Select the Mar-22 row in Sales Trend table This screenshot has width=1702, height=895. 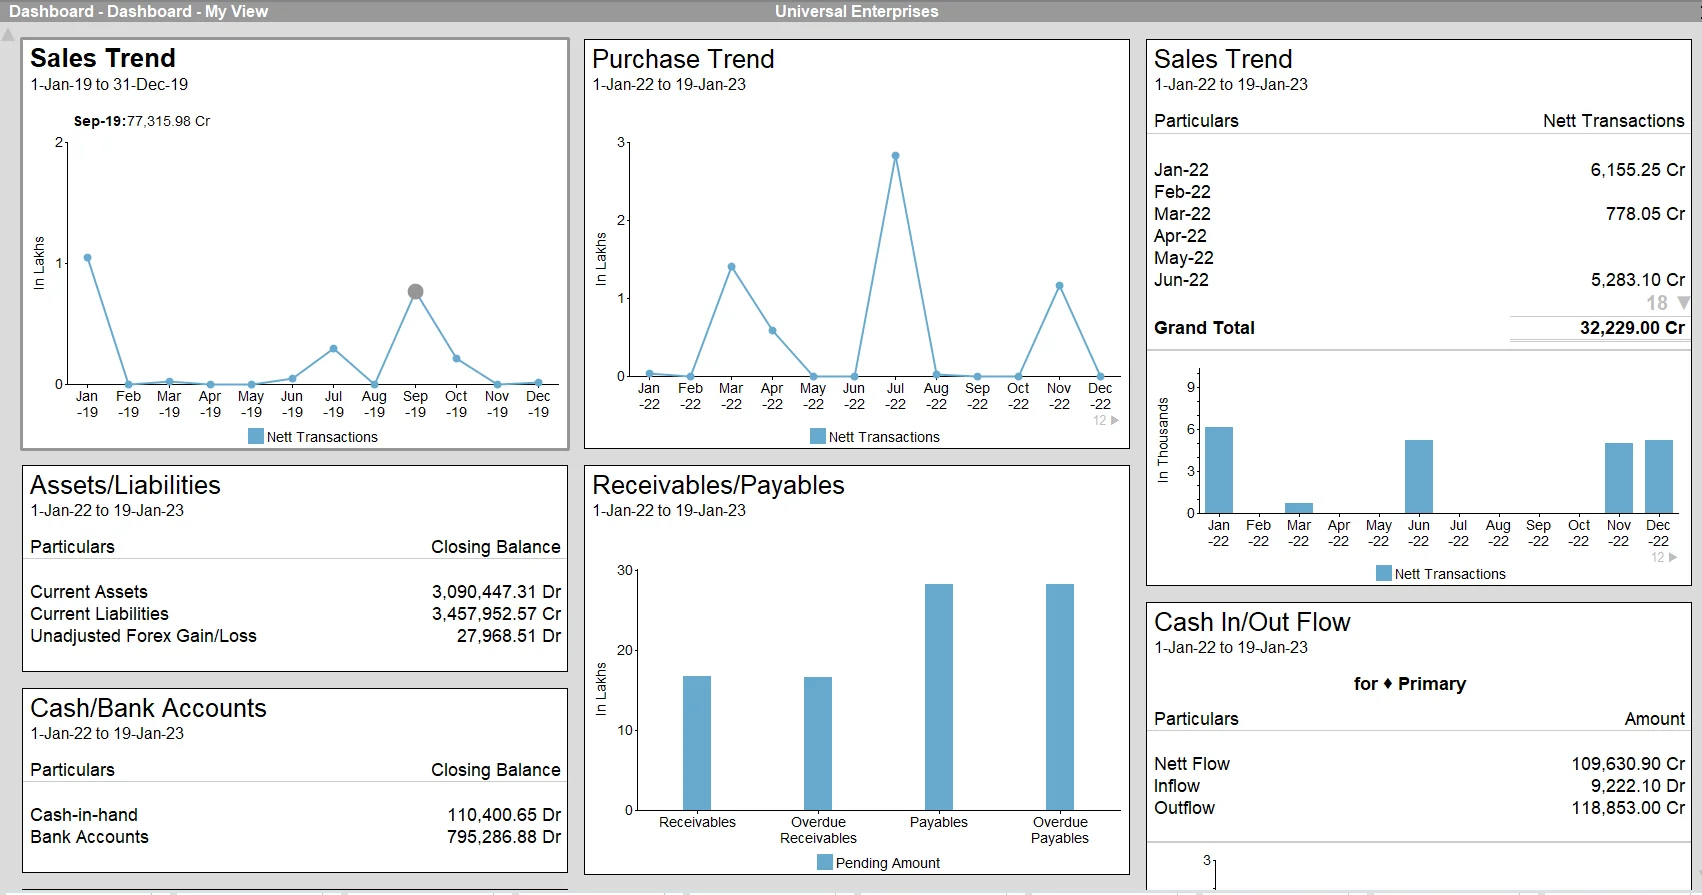(1419, 214)
